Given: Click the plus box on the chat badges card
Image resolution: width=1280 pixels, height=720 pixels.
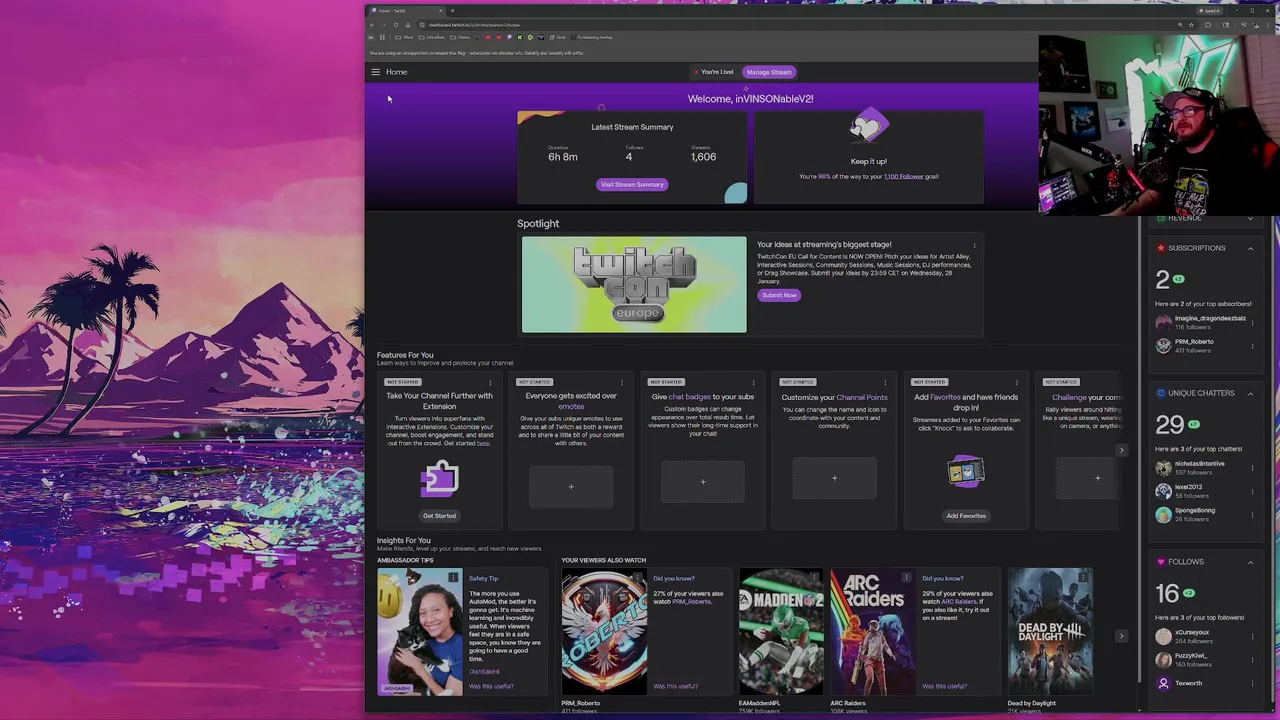Looking at the screenshot, I should pos(703,482).
